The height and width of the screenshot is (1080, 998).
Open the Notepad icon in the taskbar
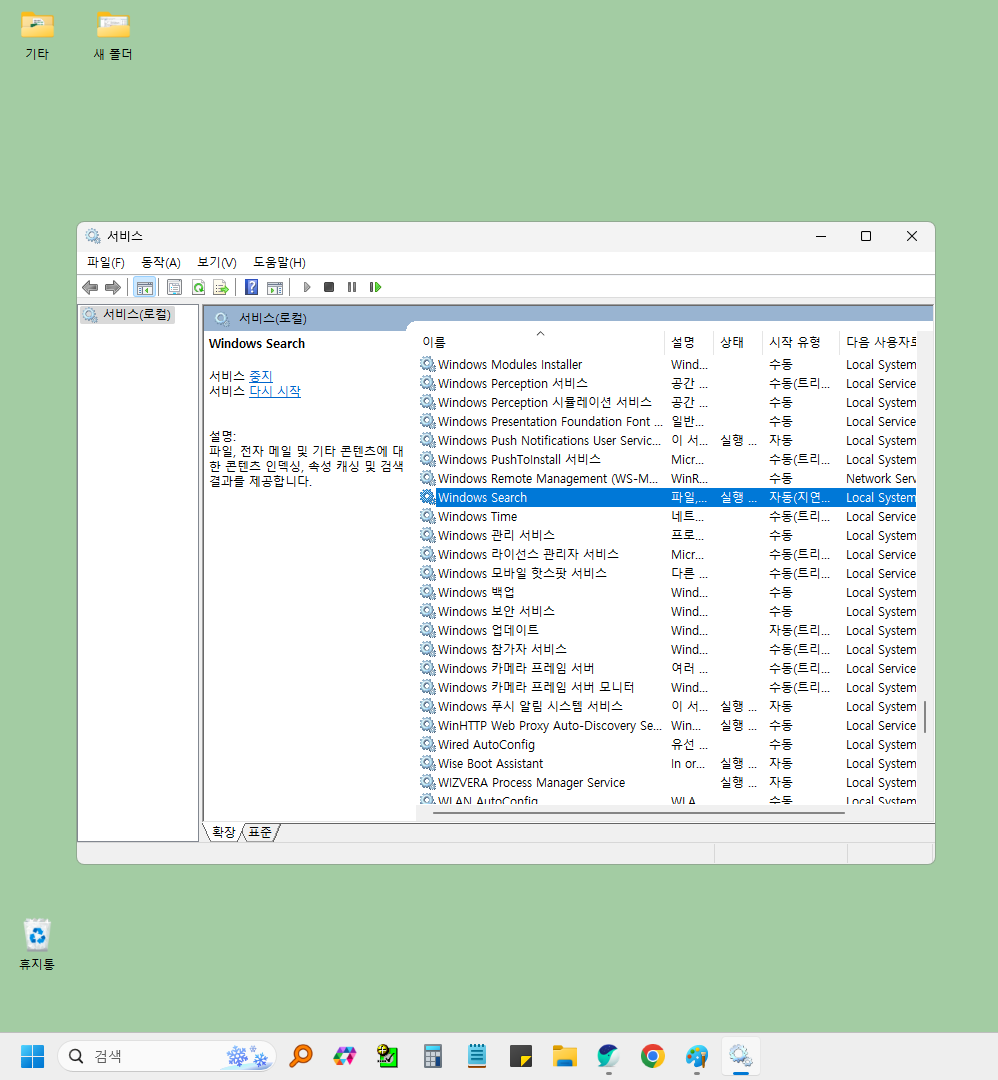point(477,1056)
